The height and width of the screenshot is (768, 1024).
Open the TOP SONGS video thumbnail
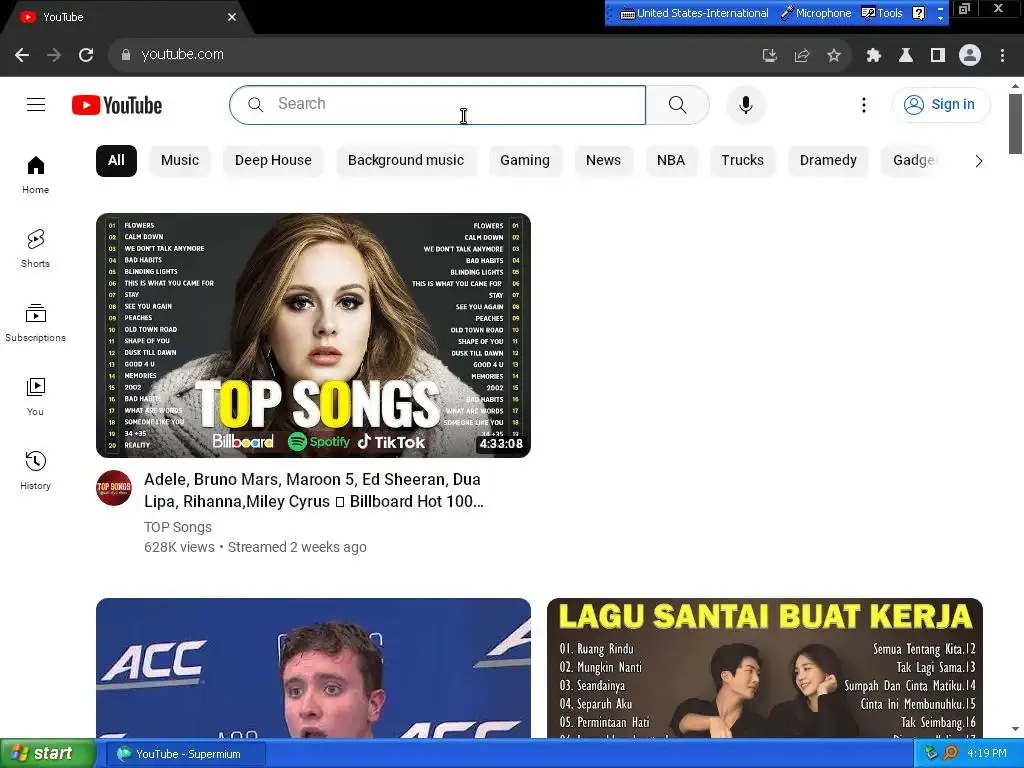313,335
